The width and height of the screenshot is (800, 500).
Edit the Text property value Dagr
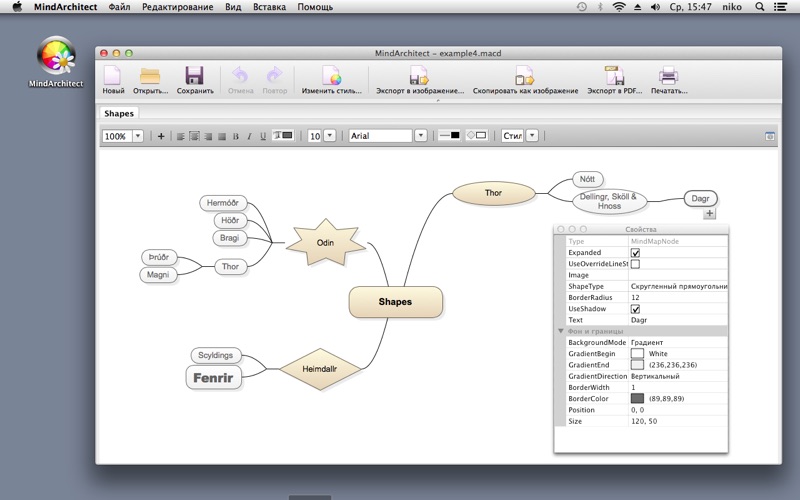(678, 320)
